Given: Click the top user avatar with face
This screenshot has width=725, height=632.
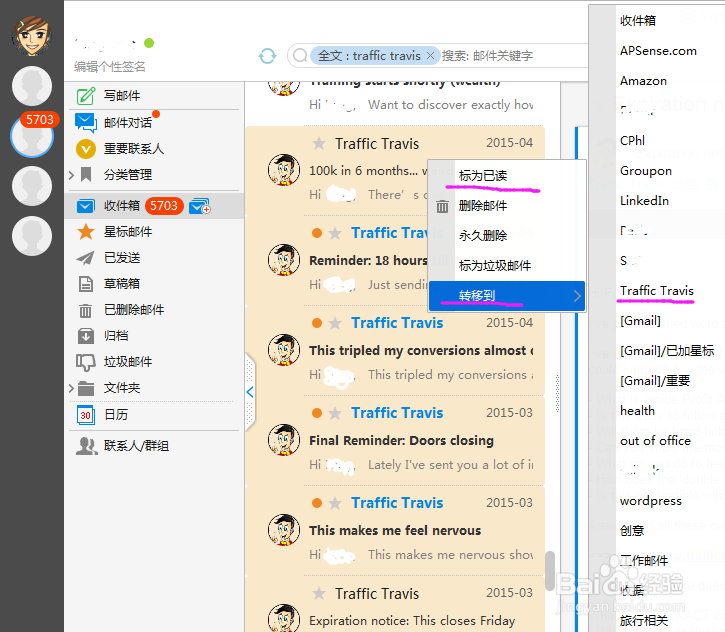Looking at the screenshot, I should 31,36.
